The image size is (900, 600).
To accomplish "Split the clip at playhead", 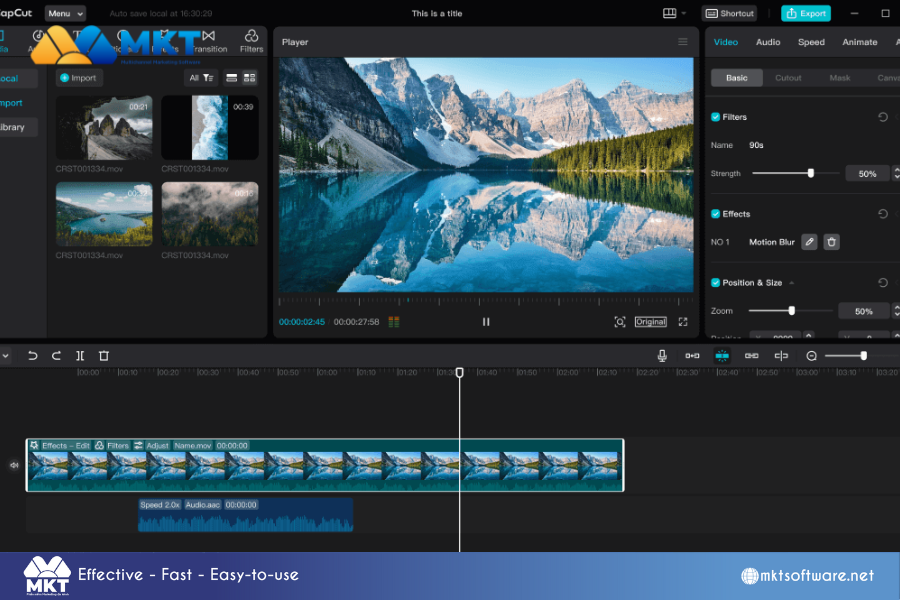I will [x=80, y=356].
